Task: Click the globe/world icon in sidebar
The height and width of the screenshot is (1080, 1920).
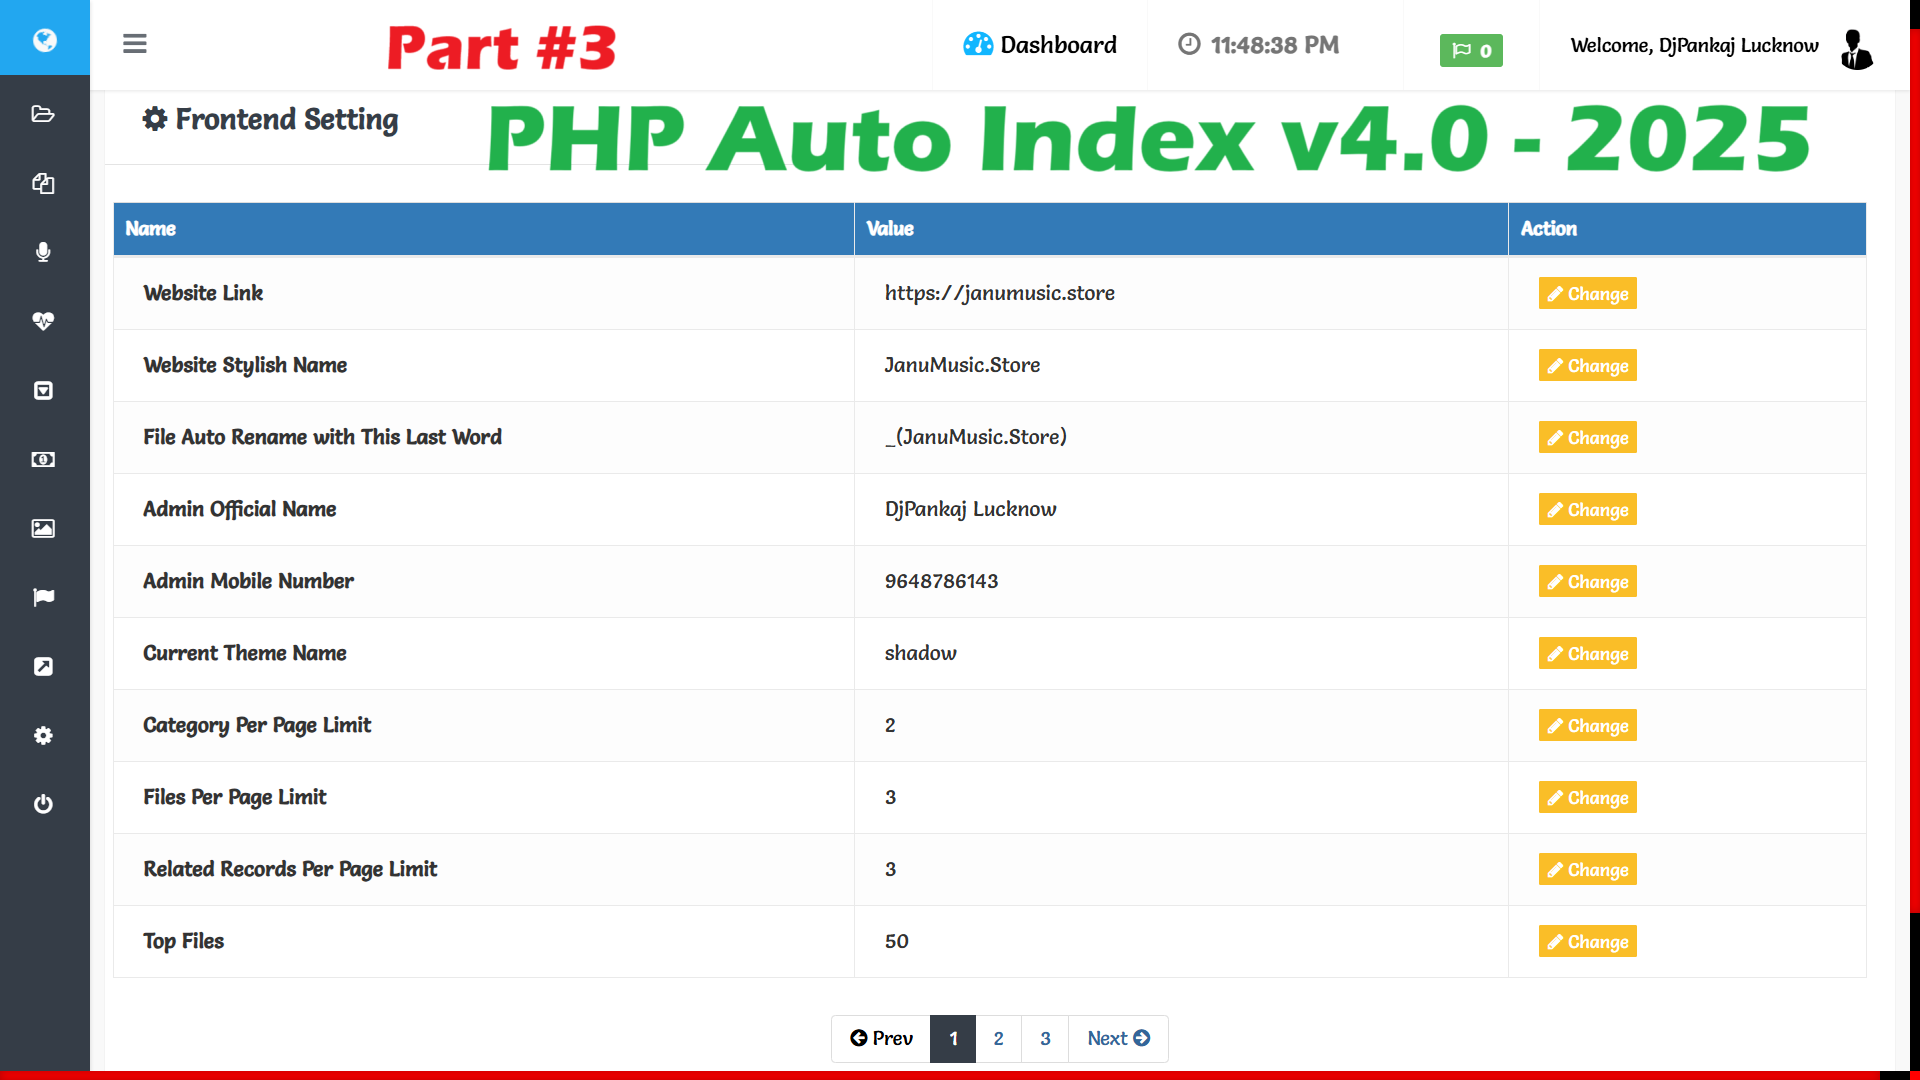Action: [x=45, y=40]
